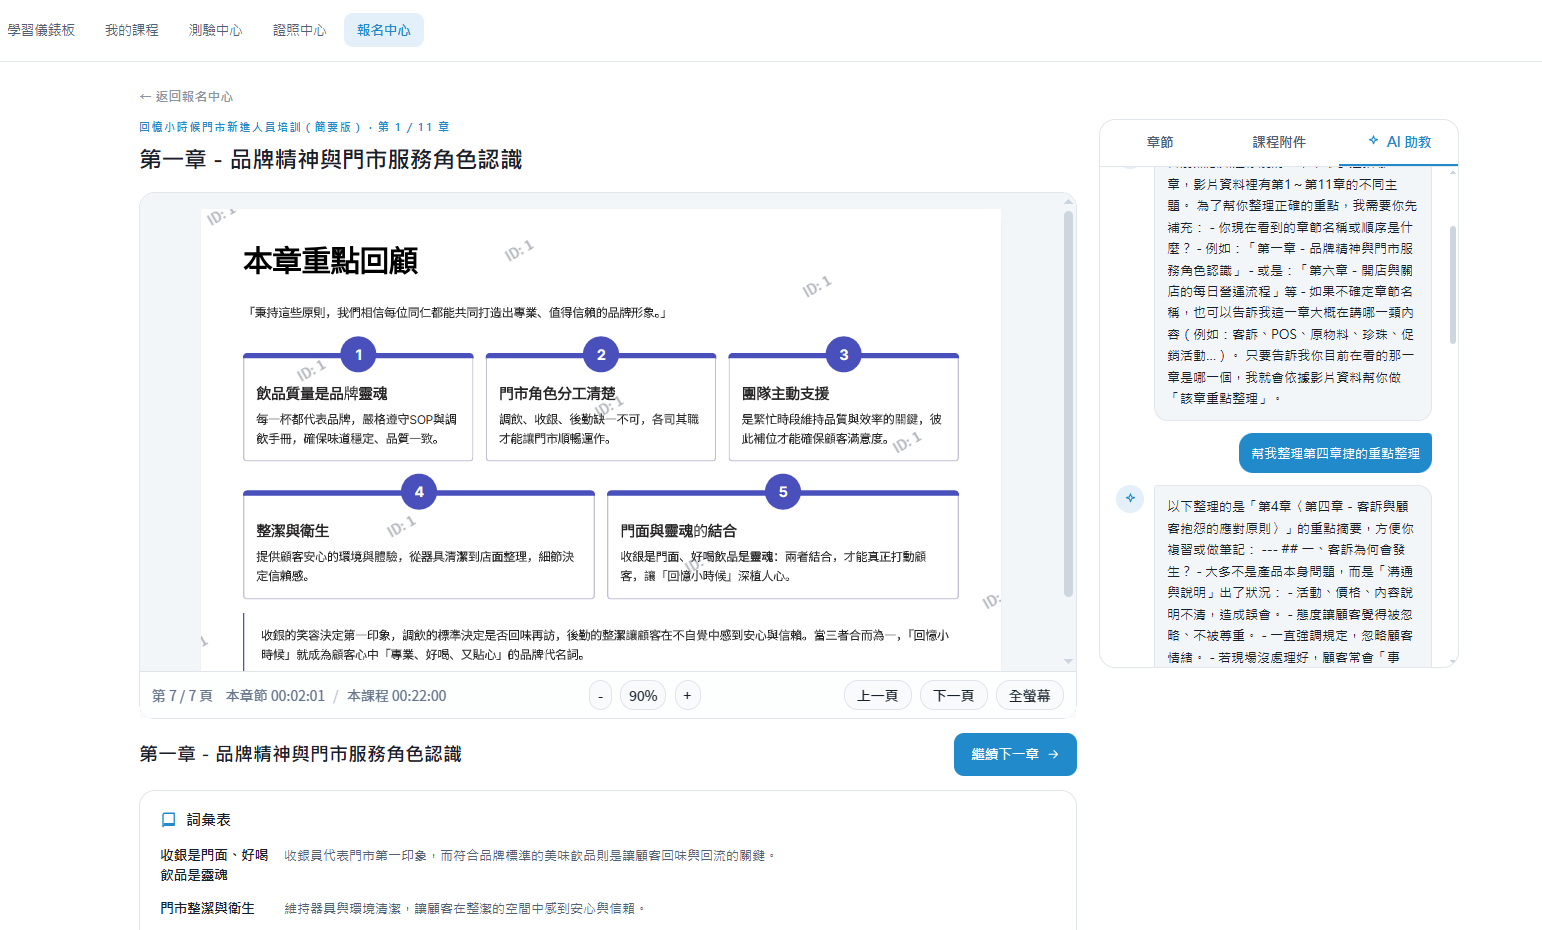Click the 門面與靈魂的結合 card heading
Image resolution: width=1542 pixels, height=930 pixels.
(679, 531)
